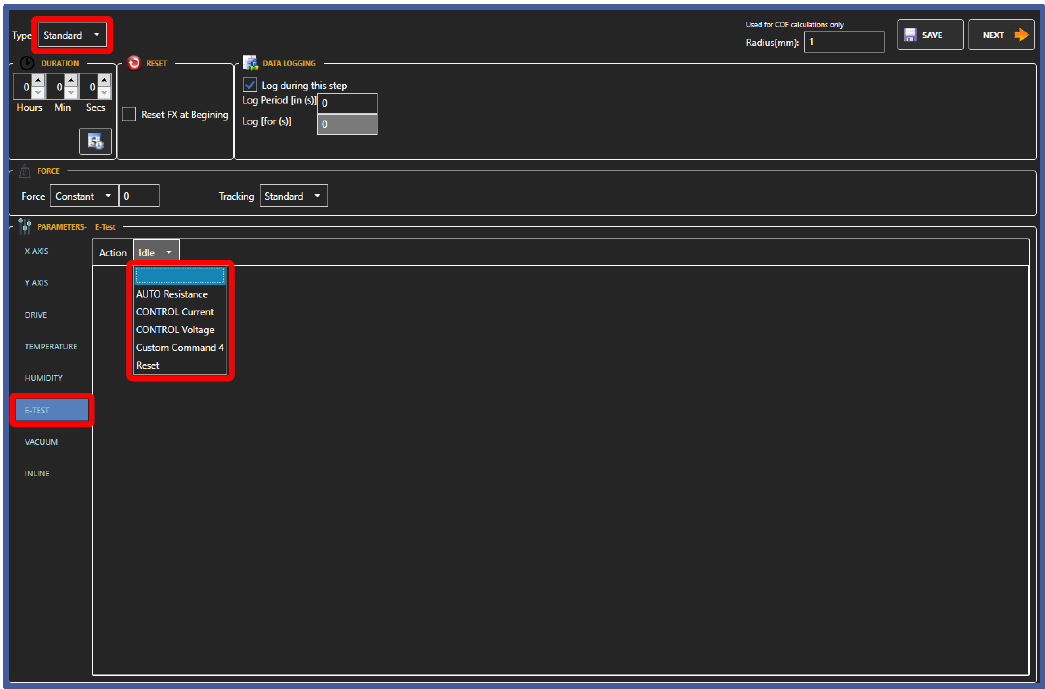The width and height of the screenshot is (1045, 689).
Task: Open the Force dropdown set to Constant
Action: pyautogui.click(x=84, y=196)
